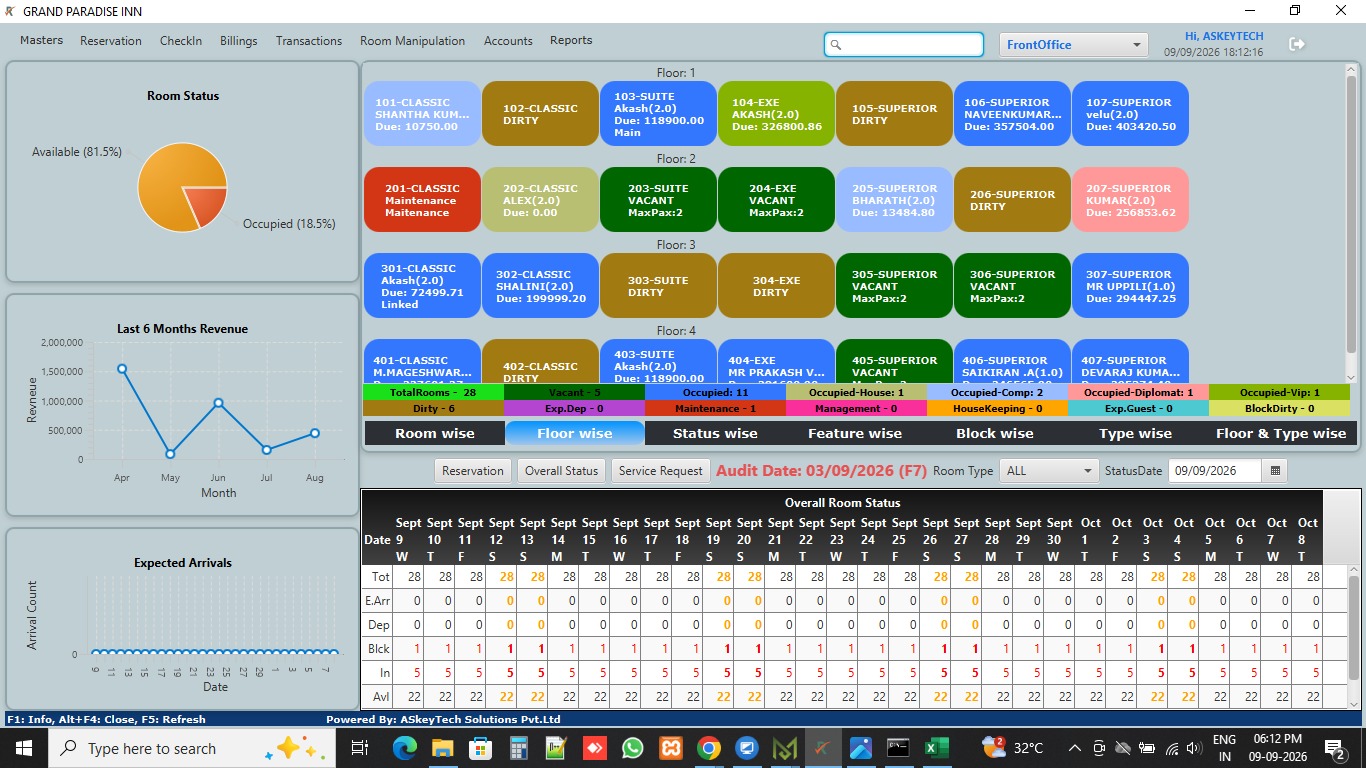Click the search input field
Screen dimensions: 1366x768
[x=904, y=44]
